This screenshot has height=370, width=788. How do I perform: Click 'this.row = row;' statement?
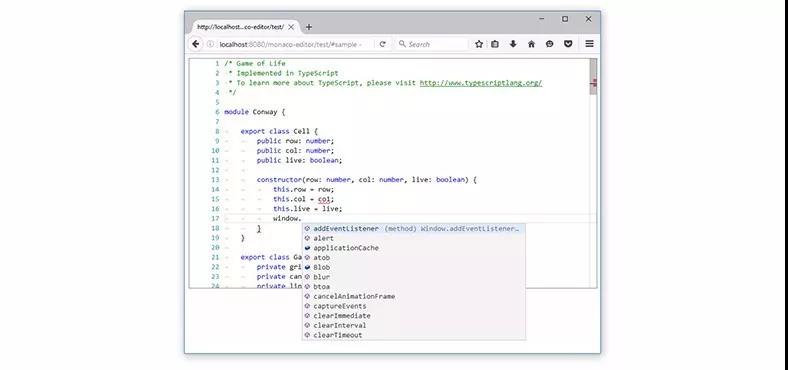[x=303, y=190]
